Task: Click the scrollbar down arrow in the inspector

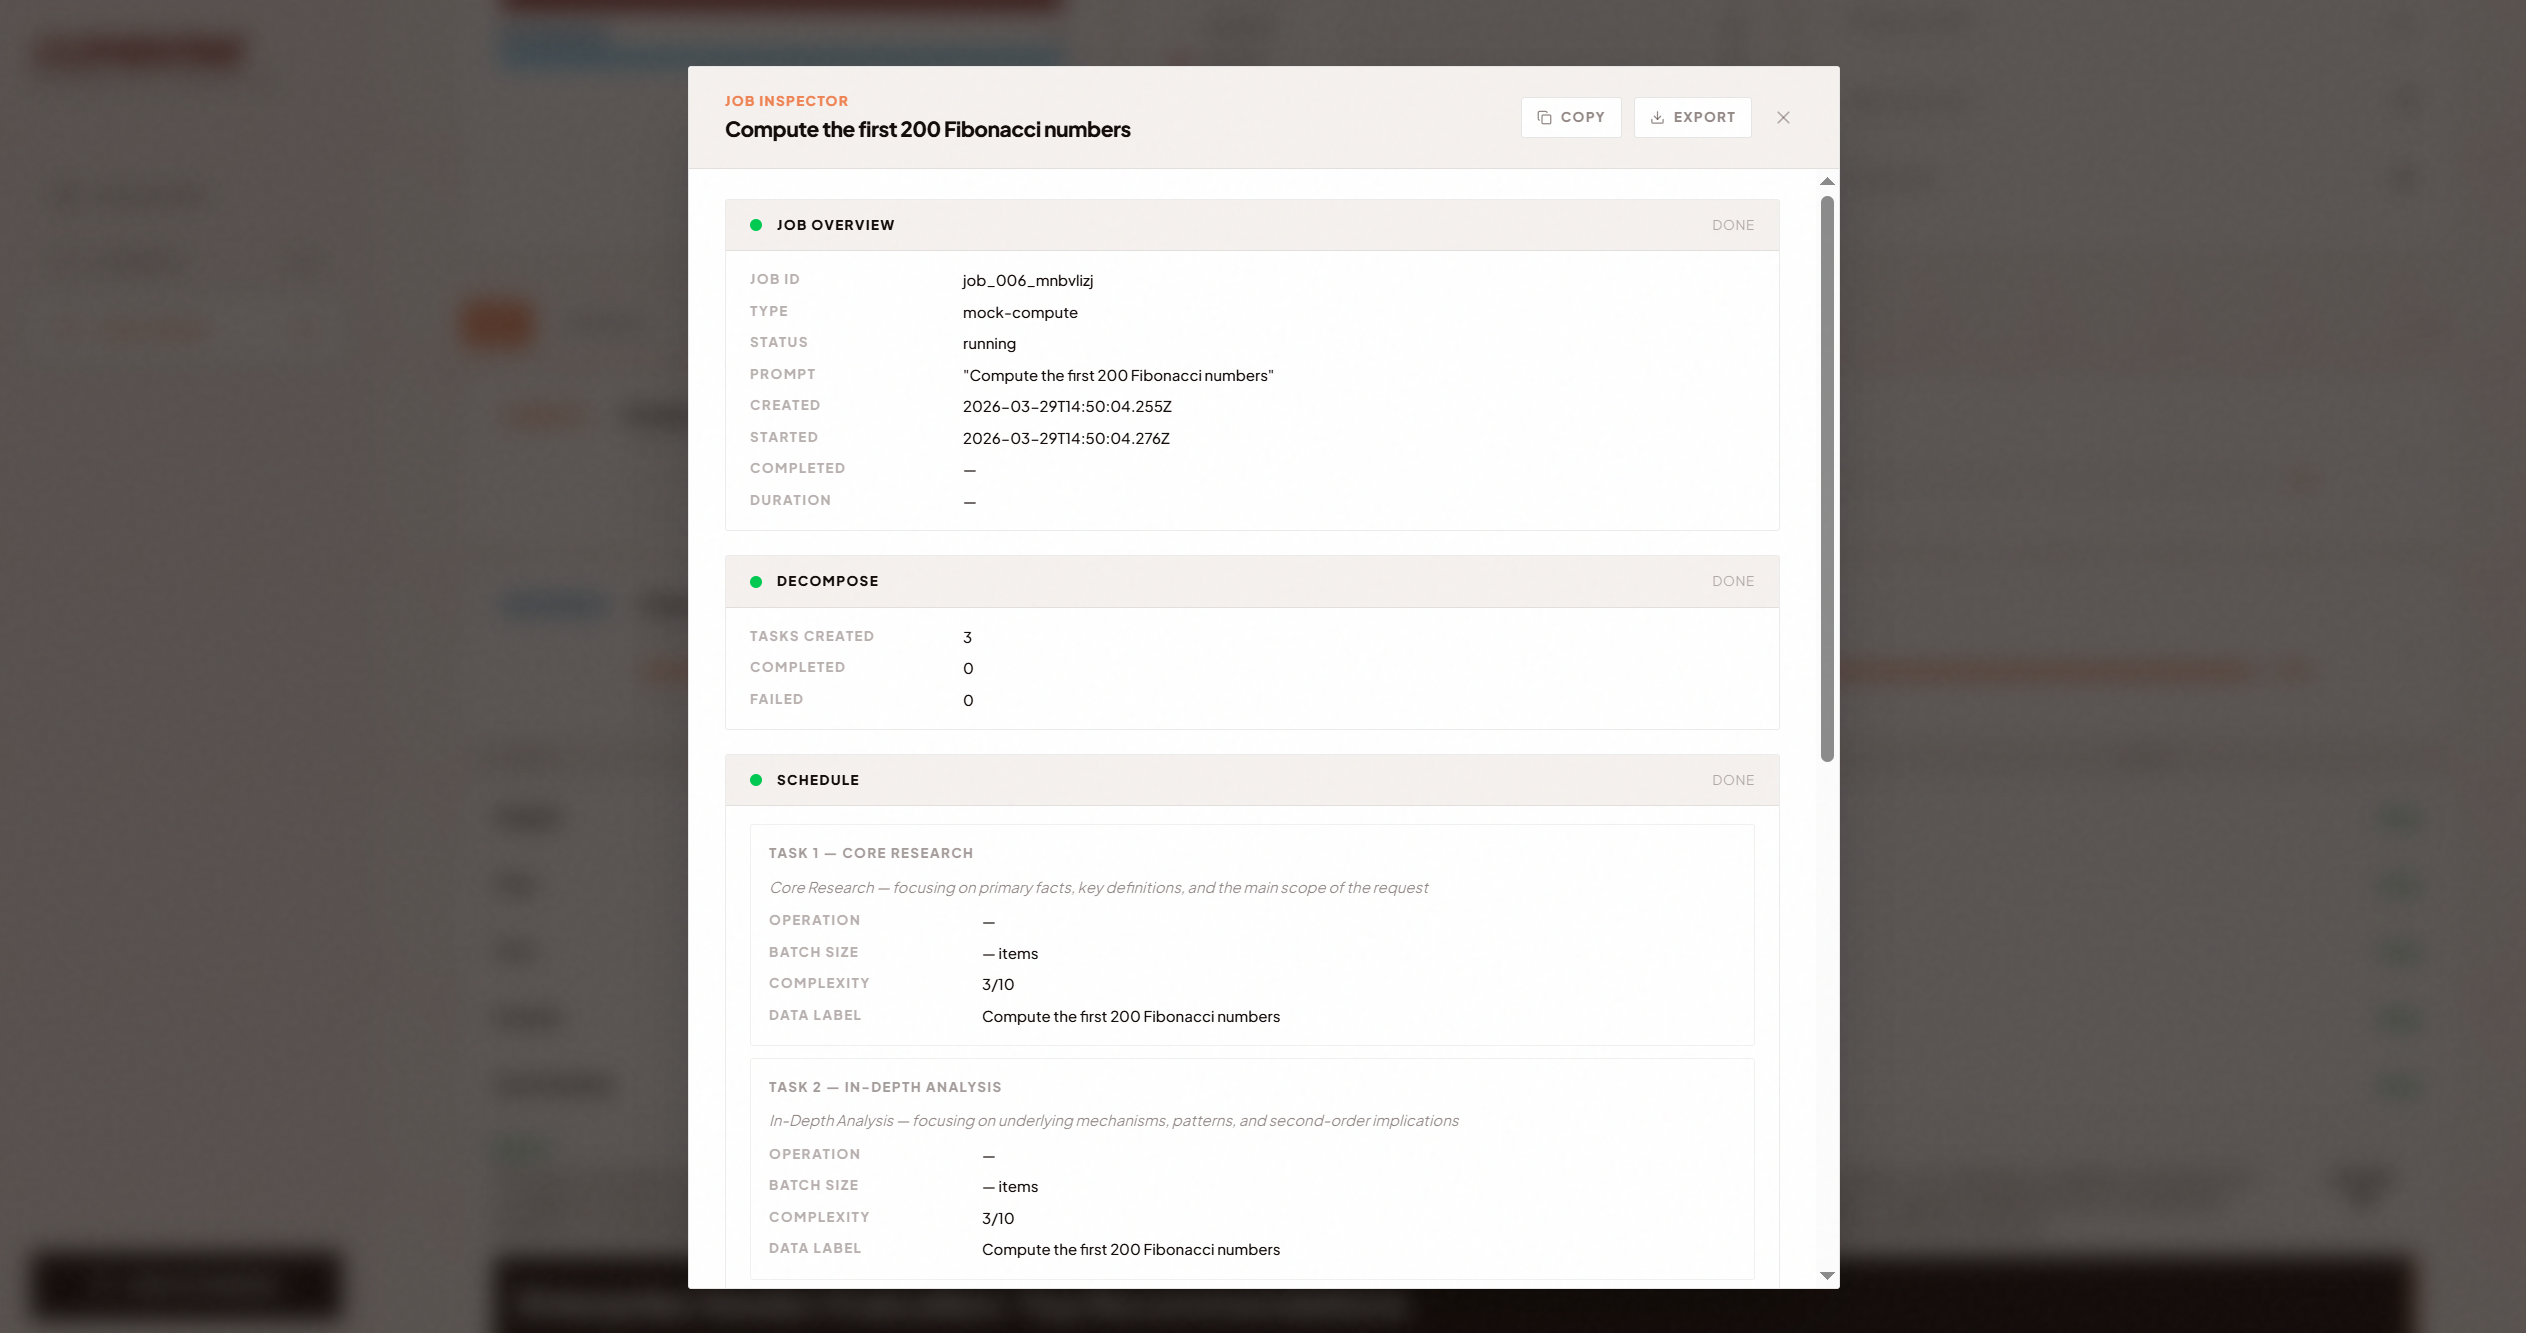Action: pyautogui.click(x=1827, y=1275)
